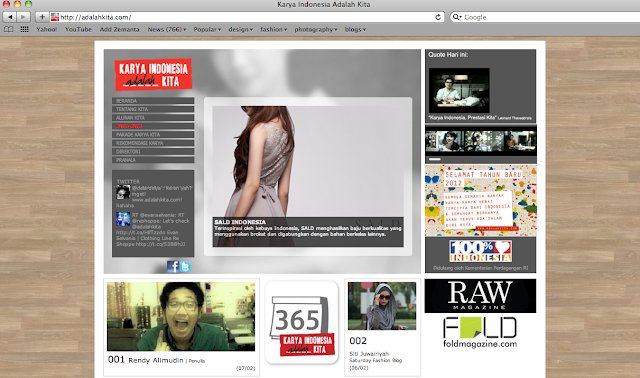Click the second tweet's blue avatar

(x=123, y=219)
